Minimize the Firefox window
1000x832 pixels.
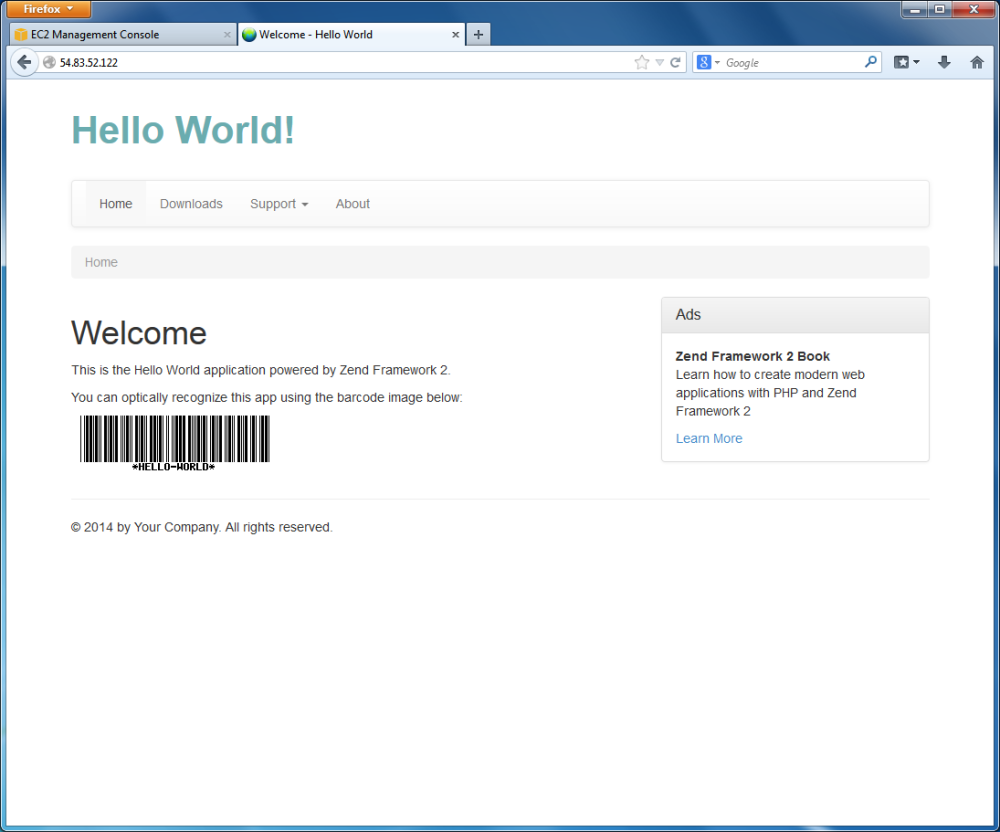point(915,9)
